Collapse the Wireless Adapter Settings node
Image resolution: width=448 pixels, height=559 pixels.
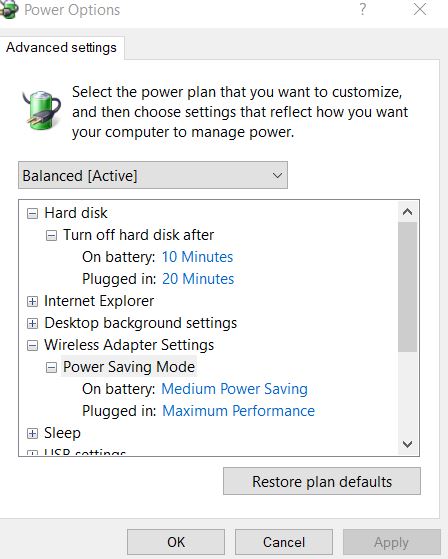click(x=32, y=345)
